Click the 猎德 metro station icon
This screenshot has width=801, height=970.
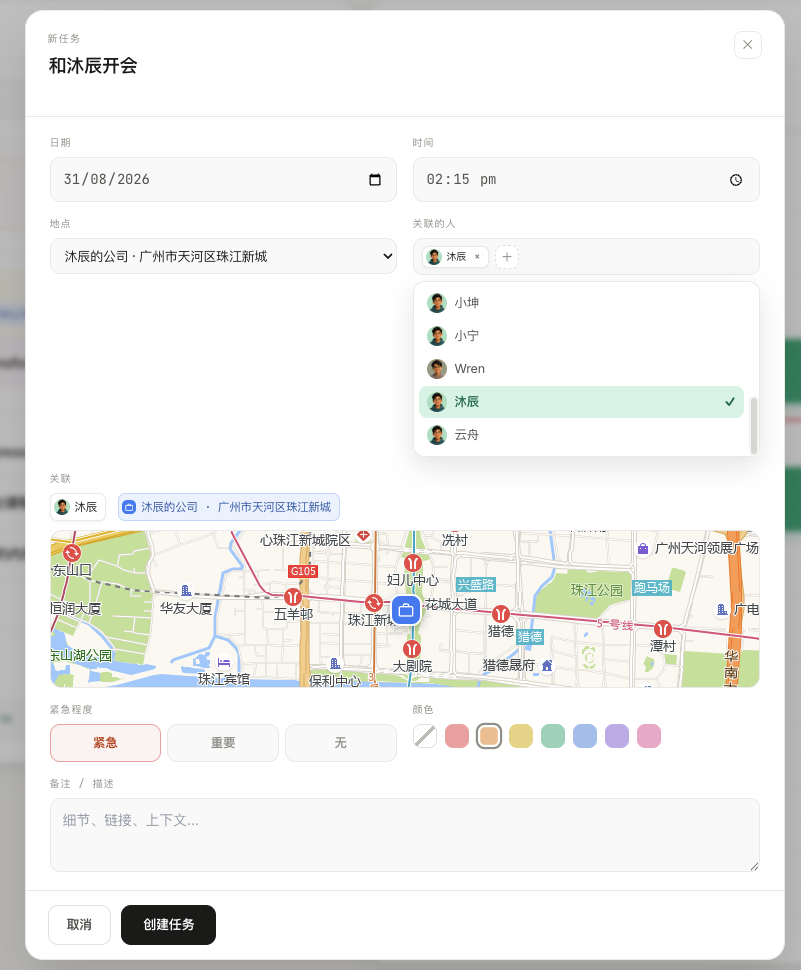500,614
